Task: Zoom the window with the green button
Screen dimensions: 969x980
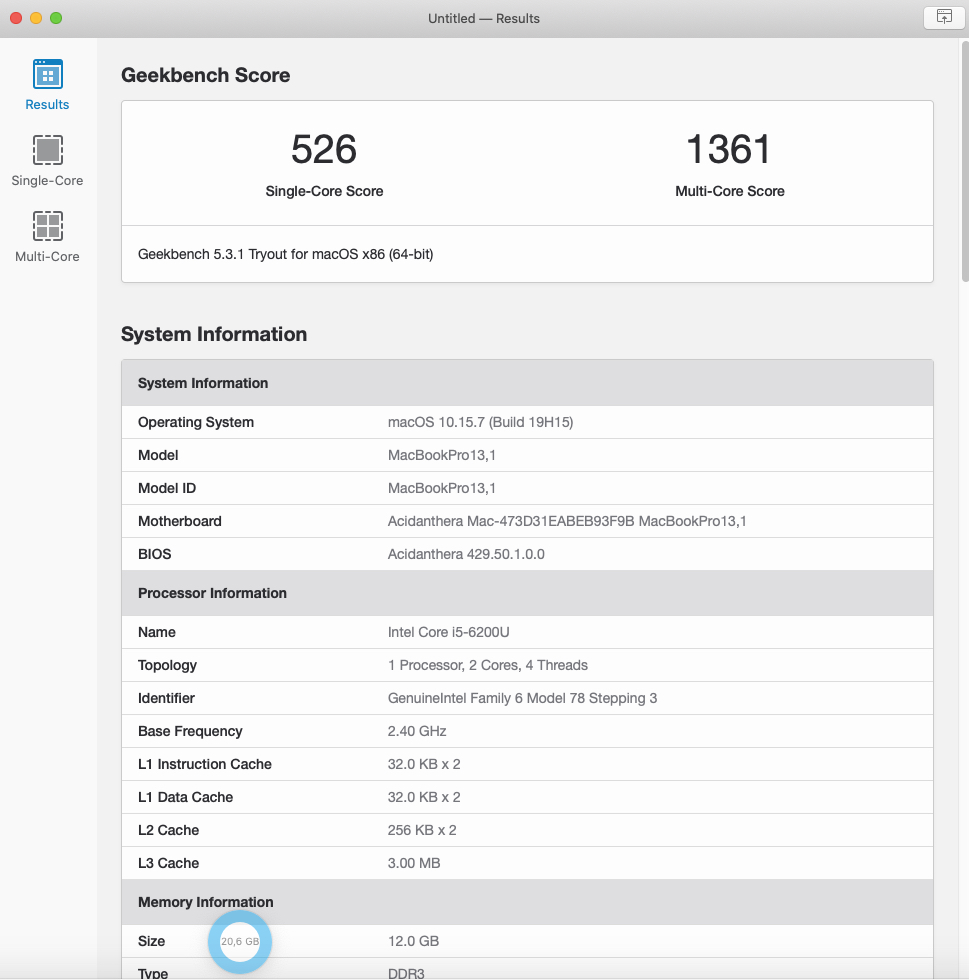Action: 56,18
